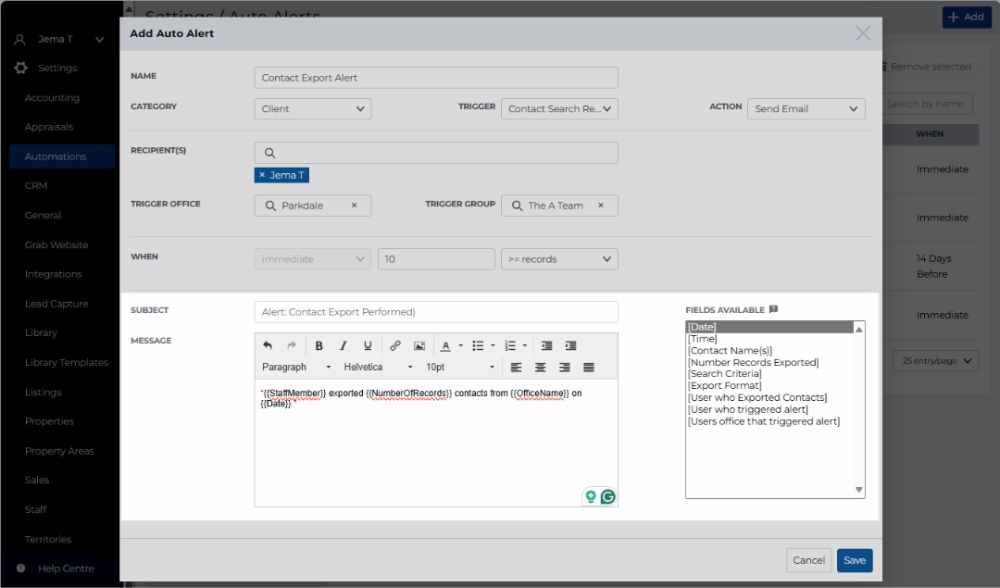The height and width of the screenshot is (588, 1000).
Task: Open the Category dropdown showing Client
Action: 312,109
